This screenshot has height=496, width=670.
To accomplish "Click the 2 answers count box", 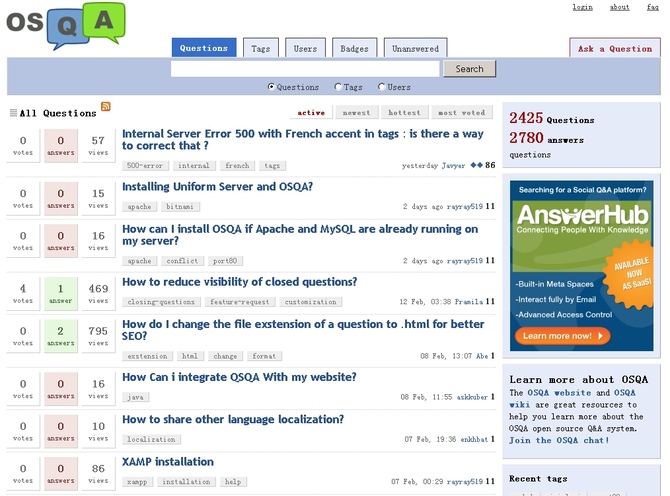I will coord(61,336).
